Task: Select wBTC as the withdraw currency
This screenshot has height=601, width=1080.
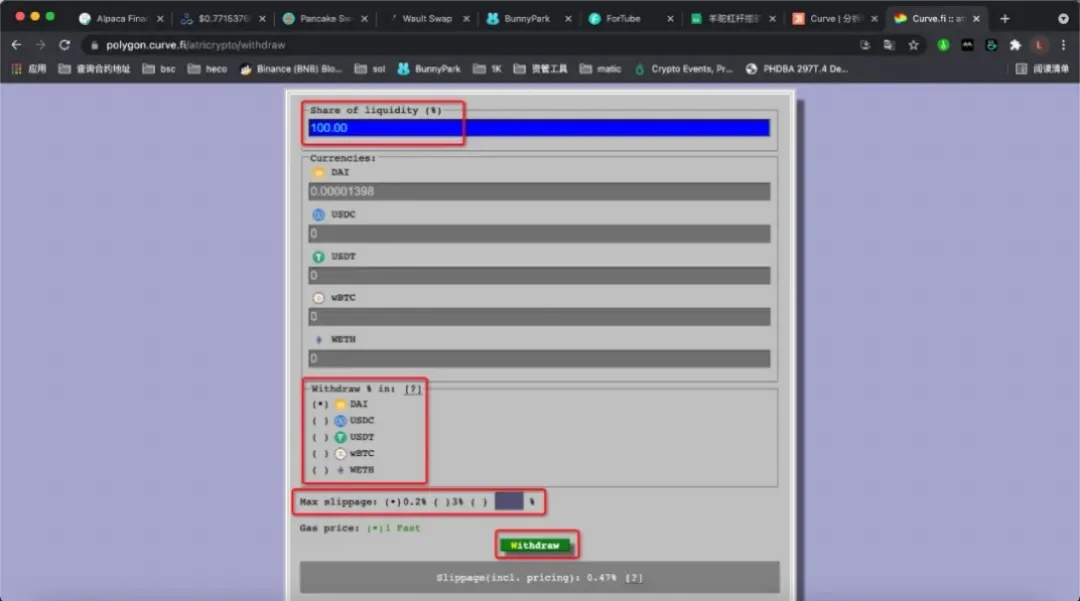Action: click(320, 453)
